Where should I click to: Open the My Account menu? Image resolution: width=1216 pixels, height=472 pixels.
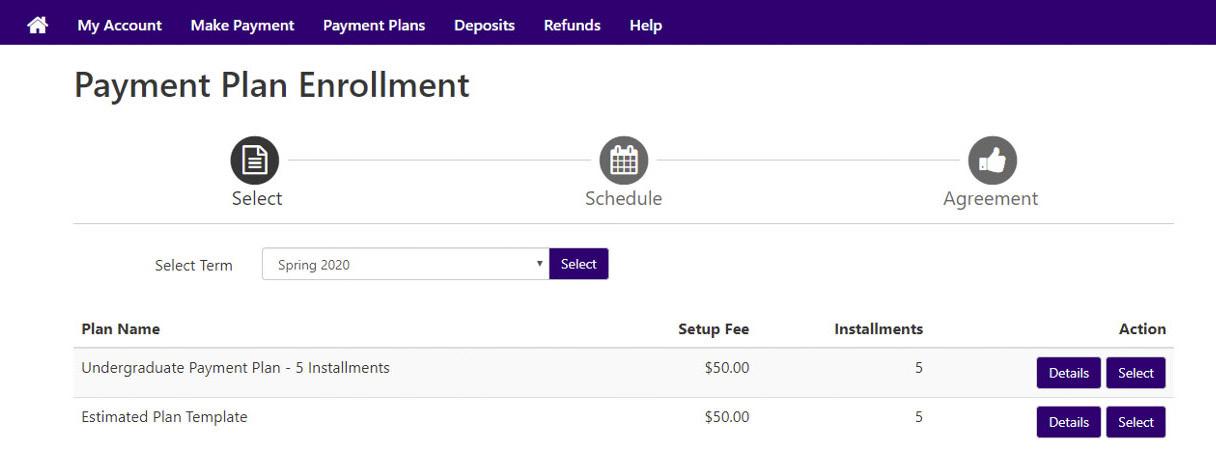(119, 25)
